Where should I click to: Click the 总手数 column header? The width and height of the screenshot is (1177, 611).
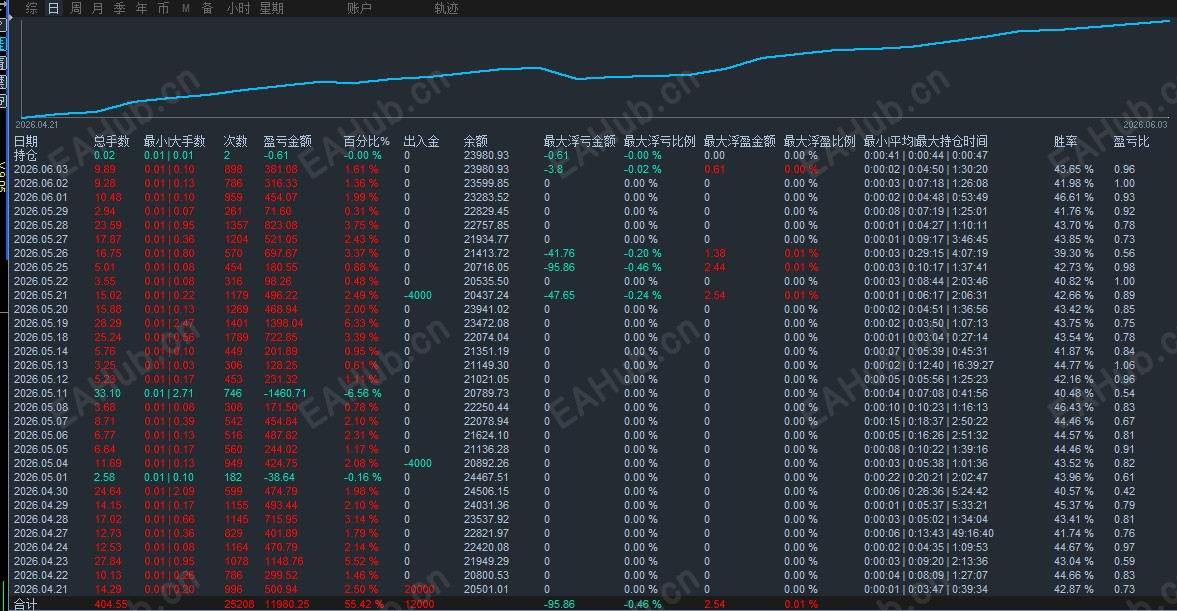point(112,141)
